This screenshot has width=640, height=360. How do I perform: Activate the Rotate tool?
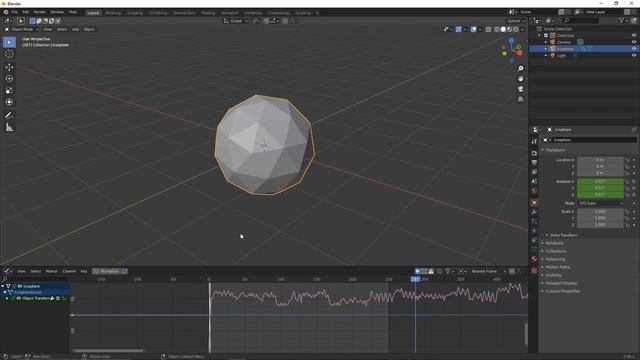point(9,79)
